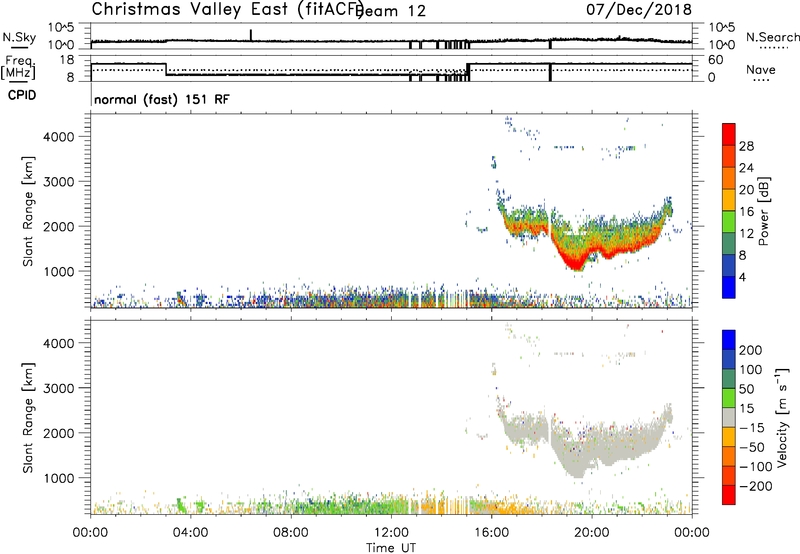Click the "28" label on power colorbar
Image resolution: width=800 pixels, height=554 pixels.
point(746,146)
